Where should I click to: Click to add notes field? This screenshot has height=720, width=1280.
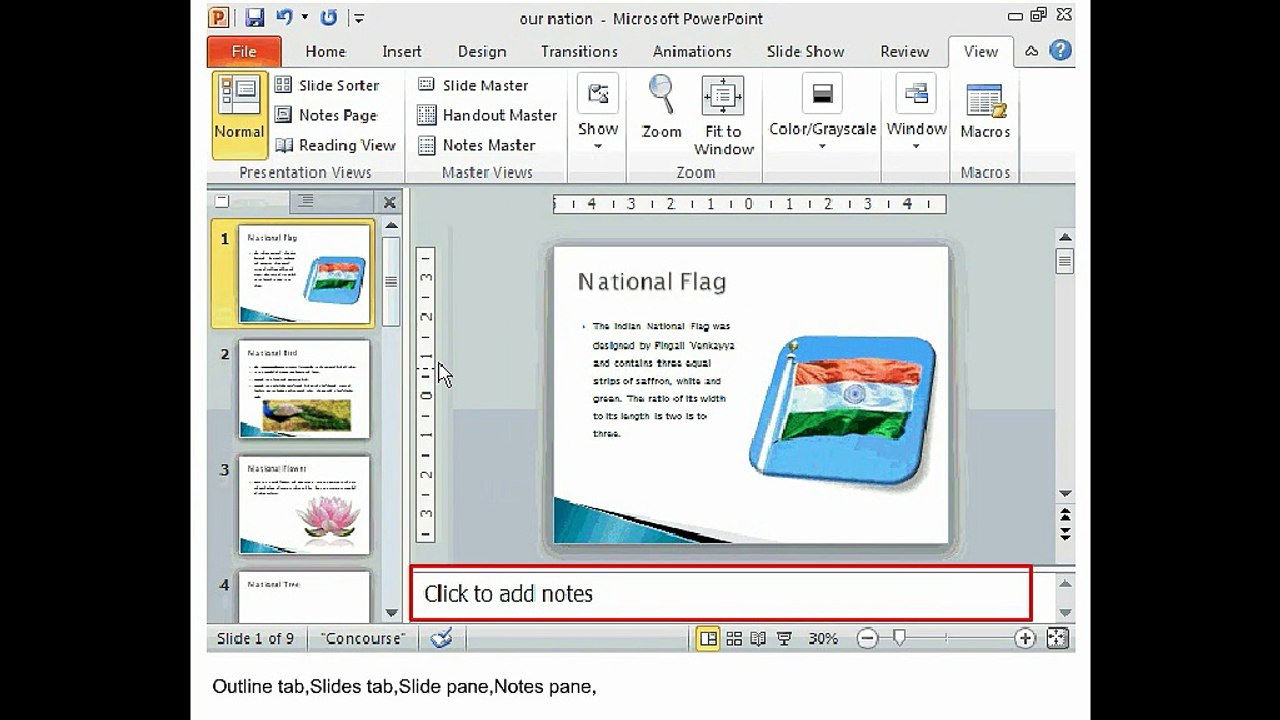tap(720, 594)
